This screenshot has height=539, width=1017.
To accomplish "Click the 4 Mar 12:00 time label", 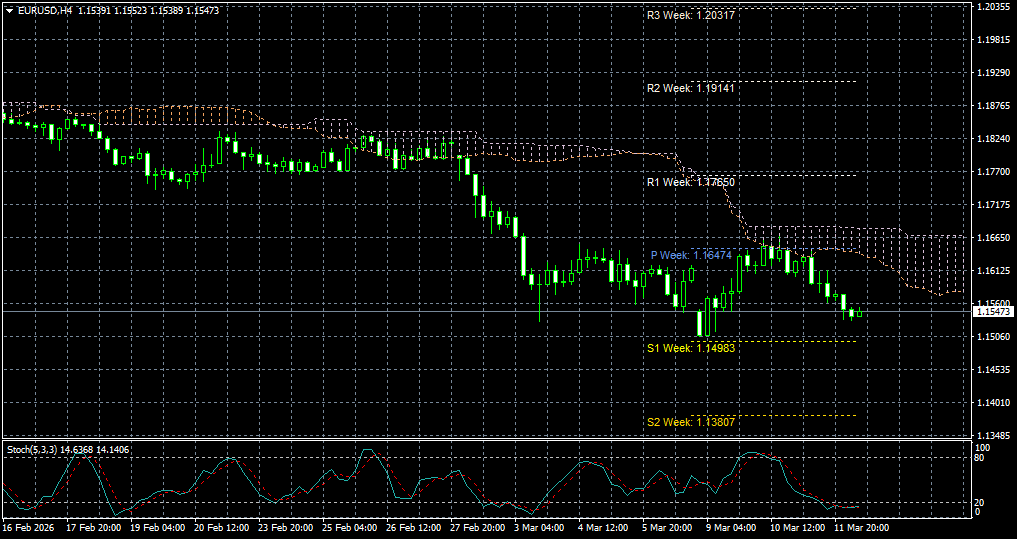I will coord(604,528).
